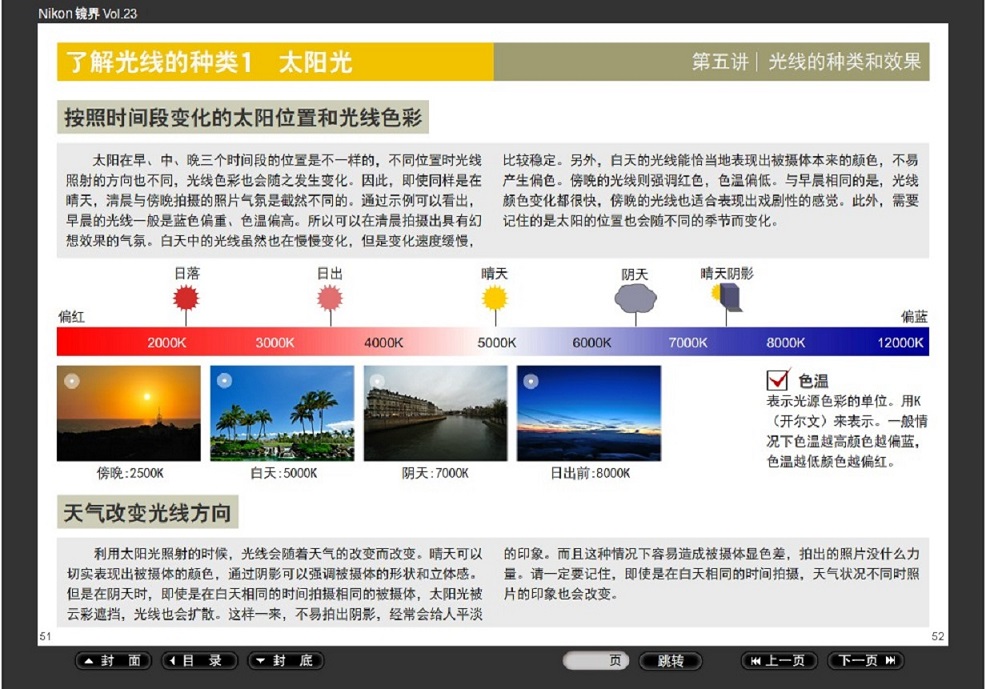986x689 pixels.
Task: Click the red sunset (日落) sun icon
Action: click(x=186, y=298)
